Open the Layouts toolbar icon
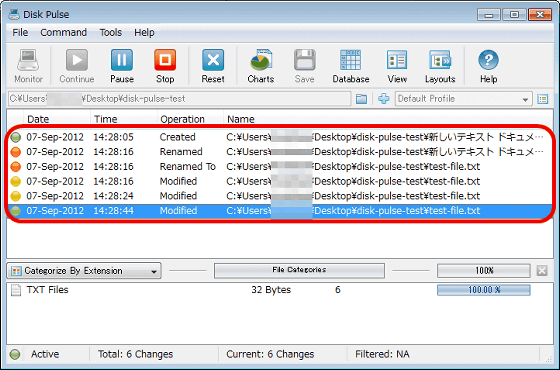This screenshot has width=560, height=370. click(440, 60)
